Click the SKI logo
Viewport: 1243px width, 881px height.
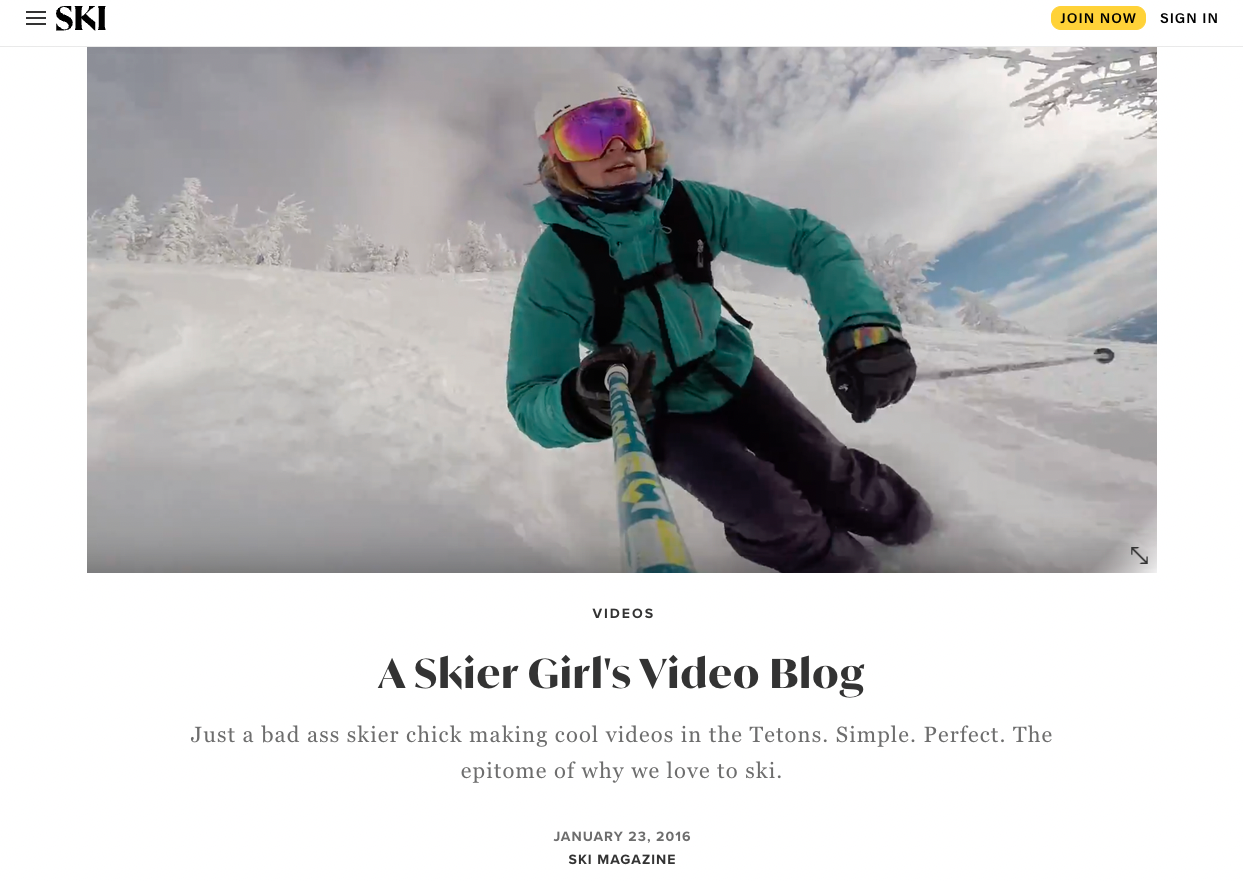tap(81, 18)
